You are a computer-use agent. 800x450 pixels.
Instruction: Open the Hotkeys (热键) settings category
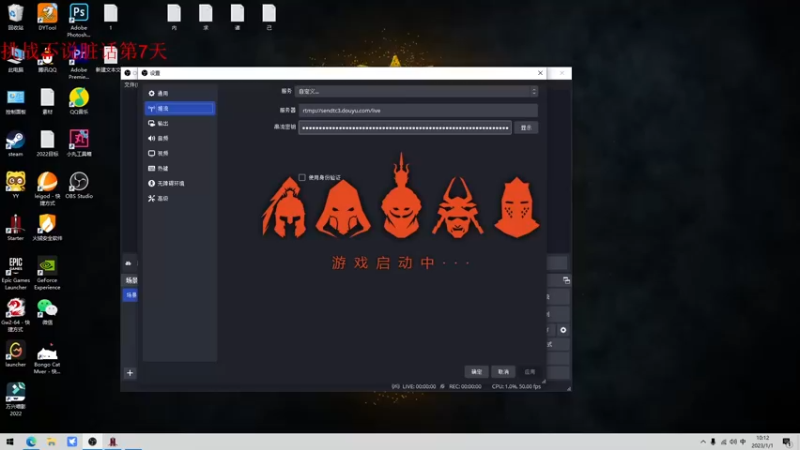(x=180, y=168)
